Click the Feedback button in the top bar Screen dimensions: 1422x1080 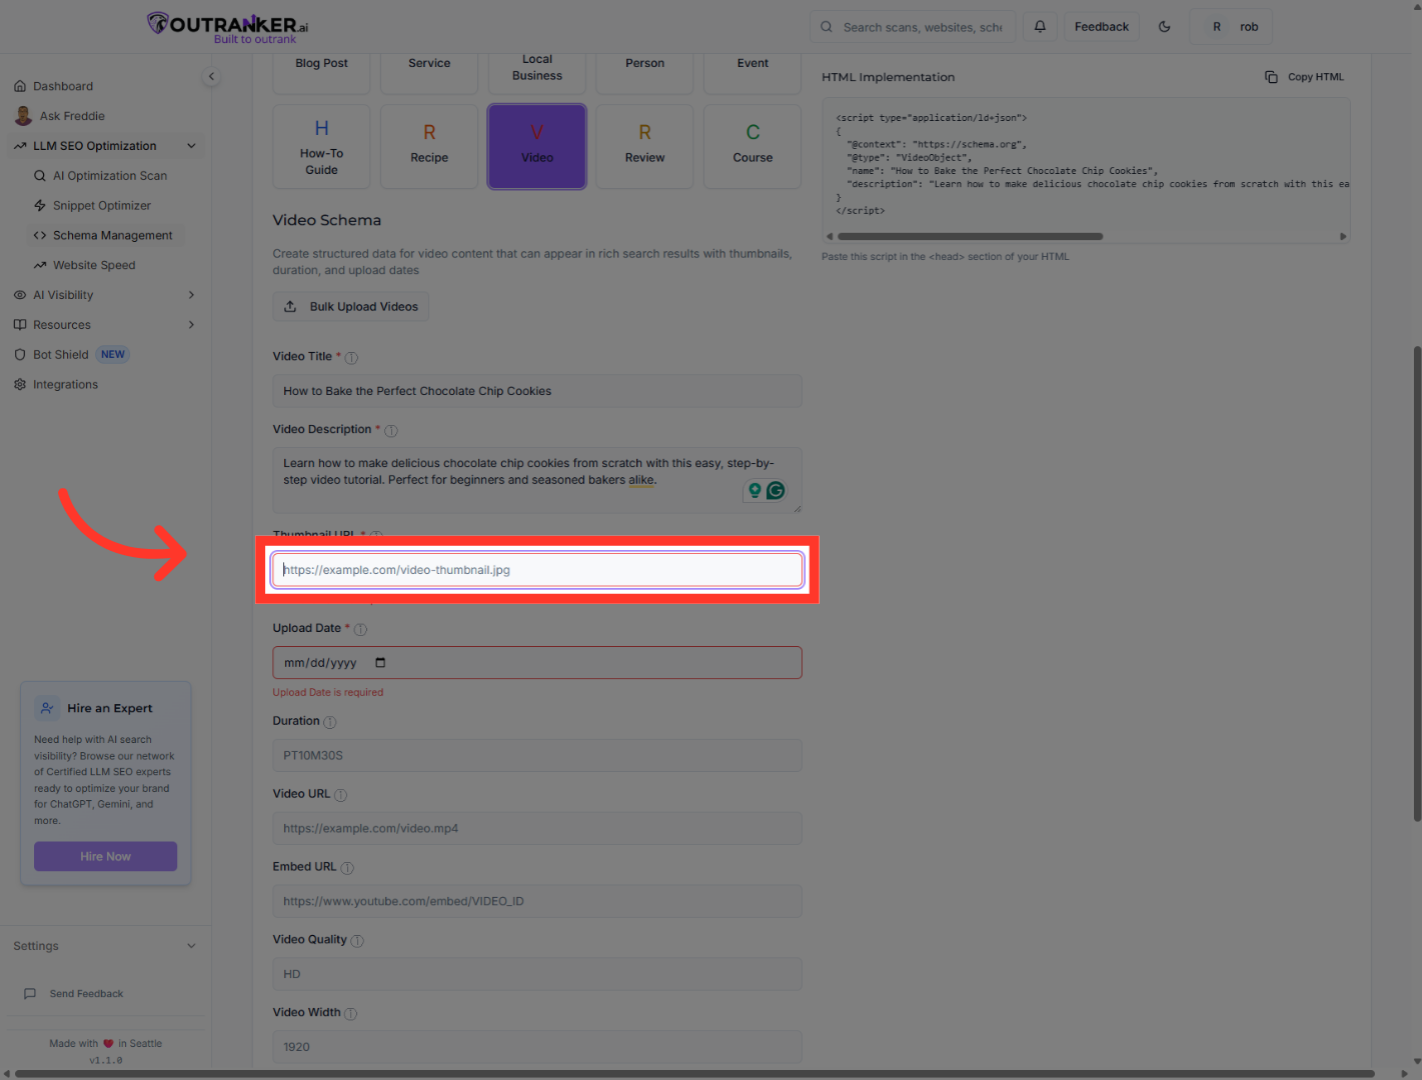(x=1101, y=26)
